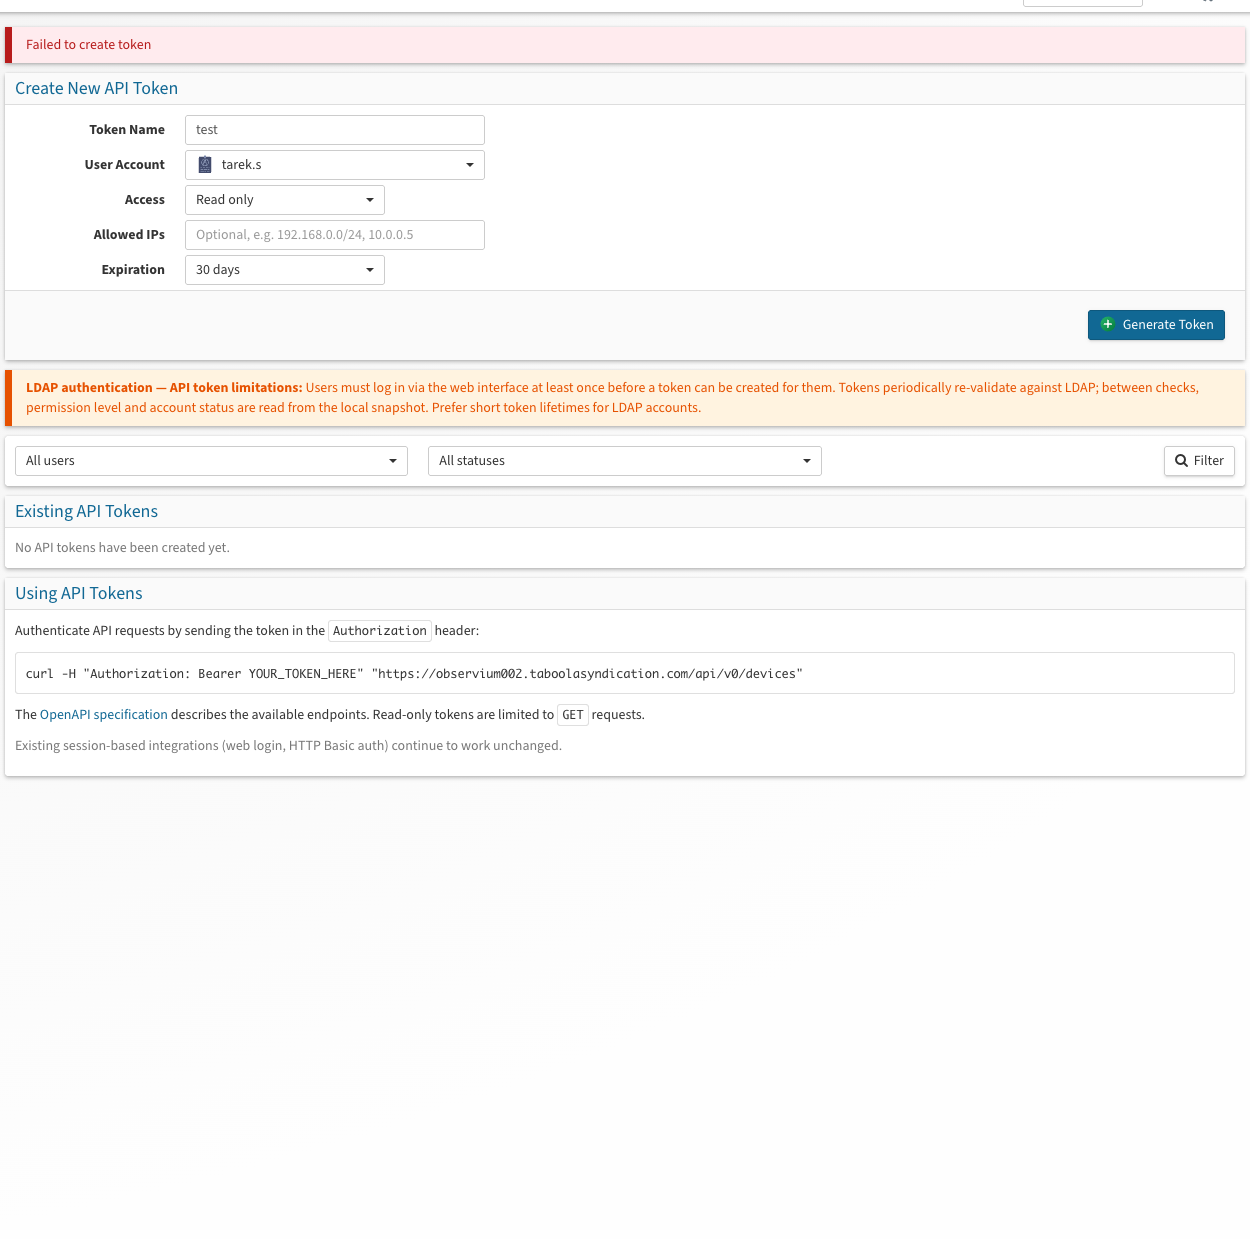The image size is (1250, 1239).
Task: Click the 'Create New API Token' heading
Action: pos(96,88)
